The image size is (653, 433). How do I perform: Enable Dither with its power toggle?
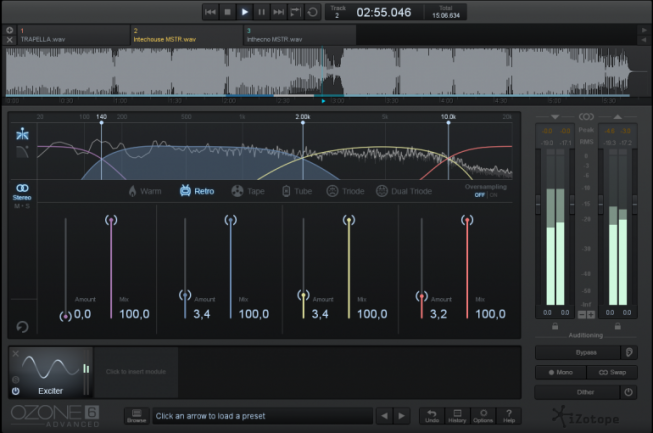pos(629,392)
